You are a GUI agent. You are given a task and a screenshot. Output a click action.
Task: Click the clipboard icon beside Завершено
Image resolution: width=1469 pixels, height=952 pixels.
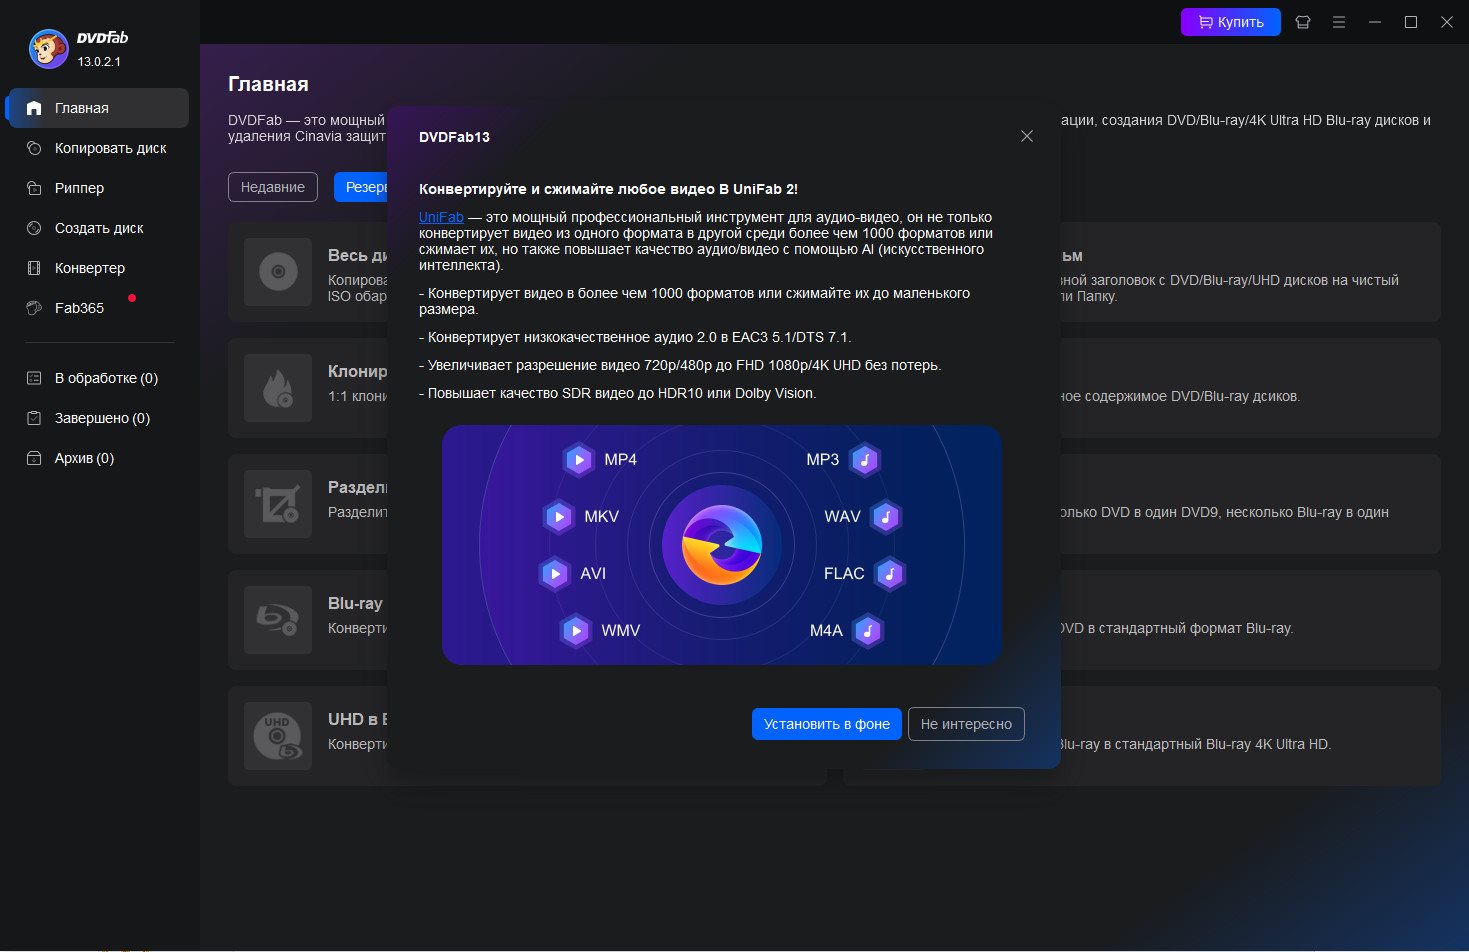click(34, 418)
